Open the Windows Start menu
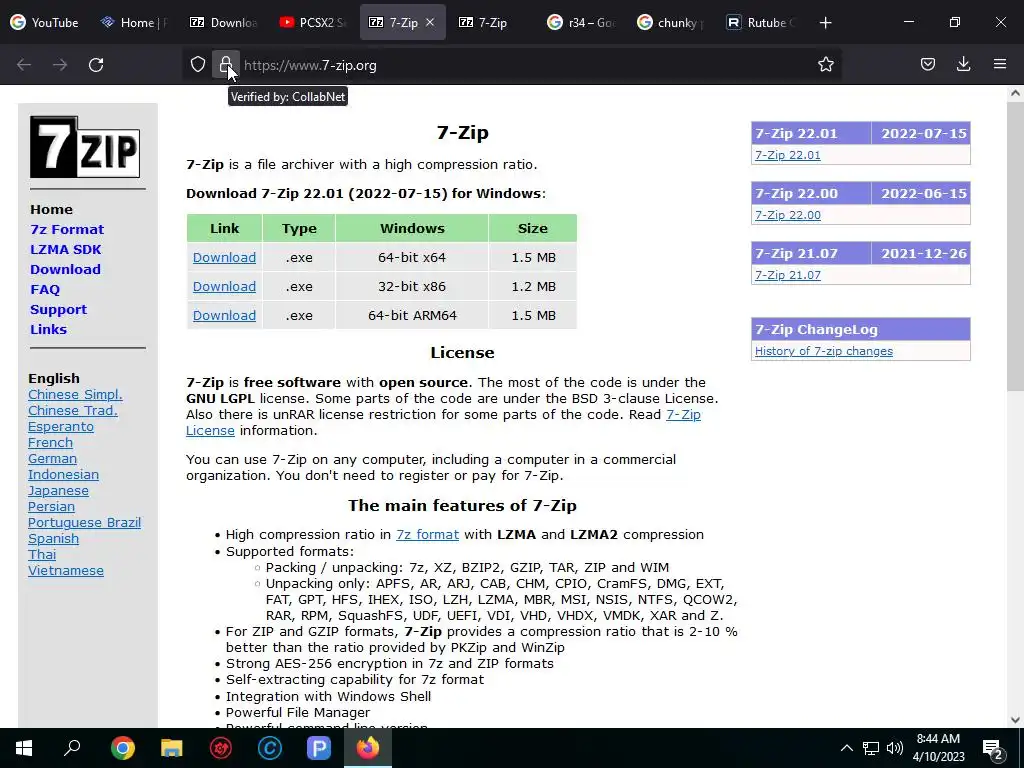 (24, 748)
